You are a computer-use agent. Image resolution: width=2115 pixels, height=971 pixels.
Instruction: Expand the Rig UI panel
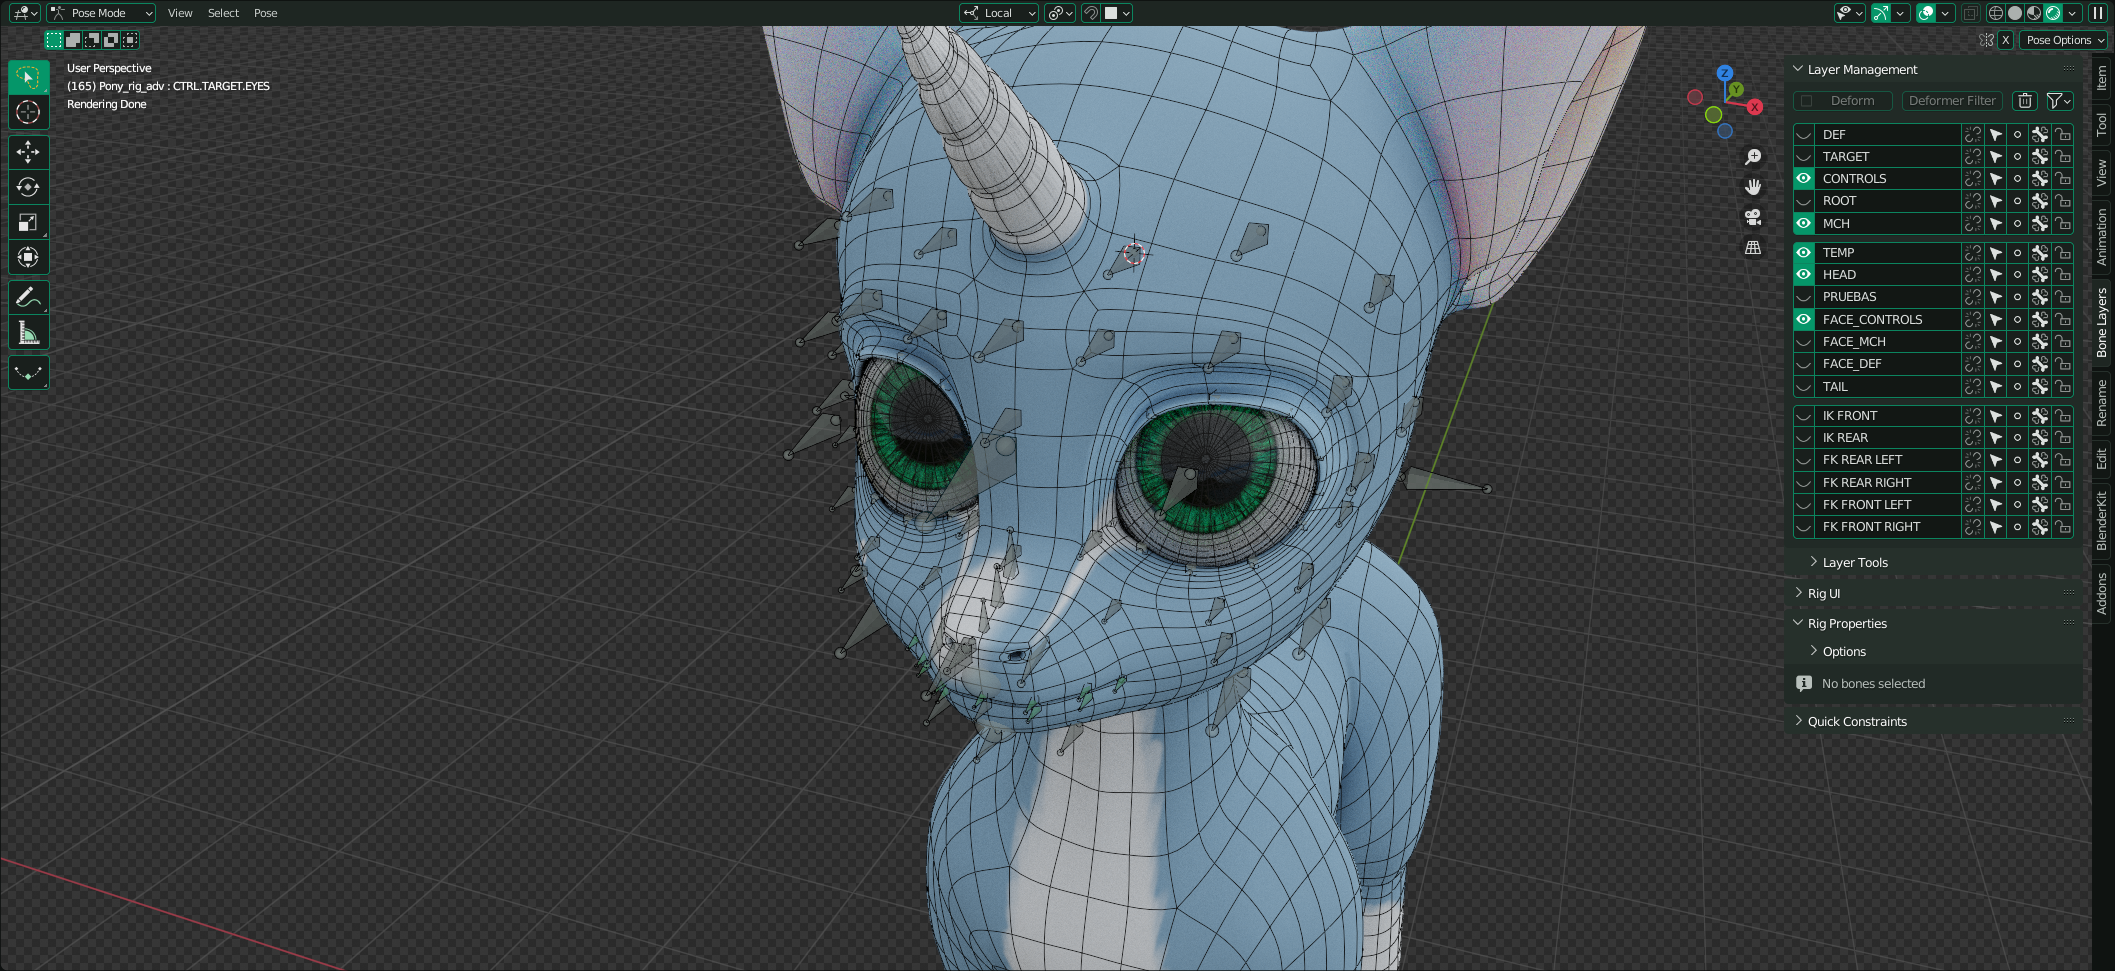click(x=1798, y=593)
